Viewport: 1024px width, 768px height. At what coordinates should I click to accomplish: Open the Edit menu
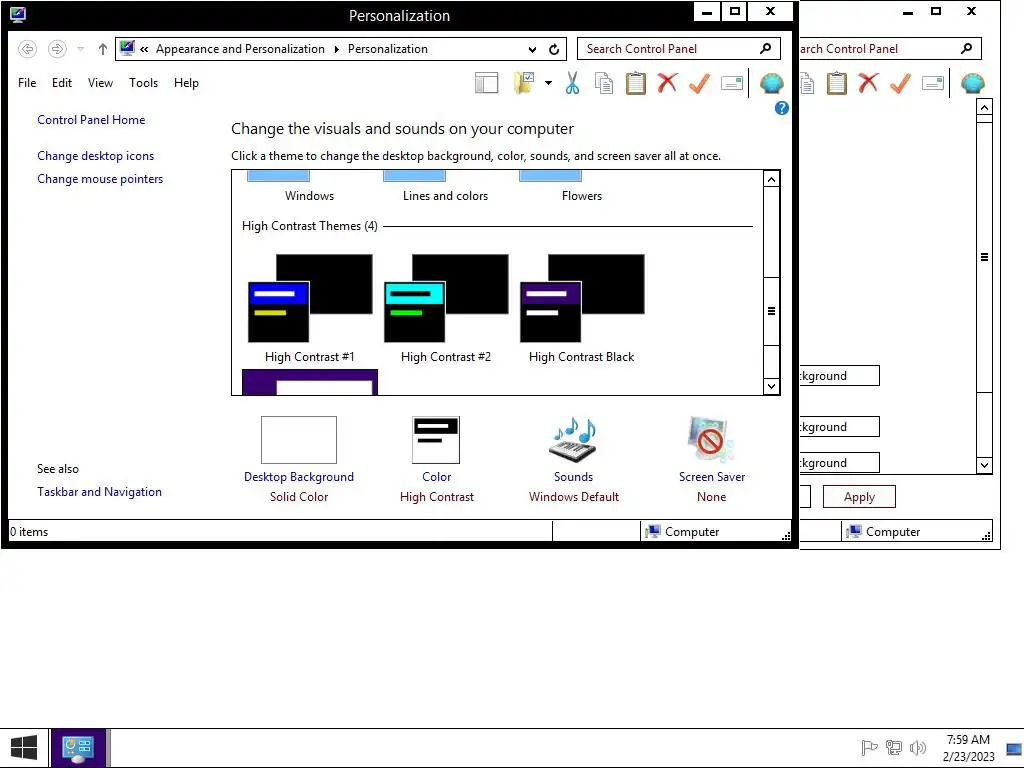click(62, 83)
